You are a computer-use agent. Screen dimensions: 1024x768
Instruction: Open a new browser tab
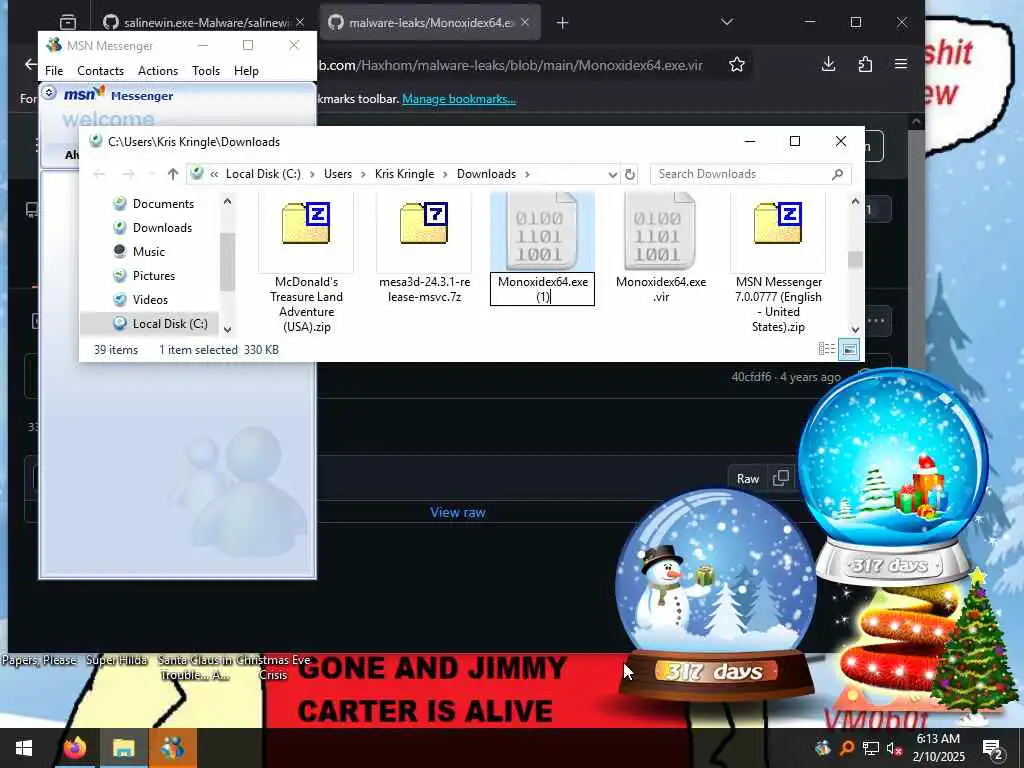coord(562,23)
